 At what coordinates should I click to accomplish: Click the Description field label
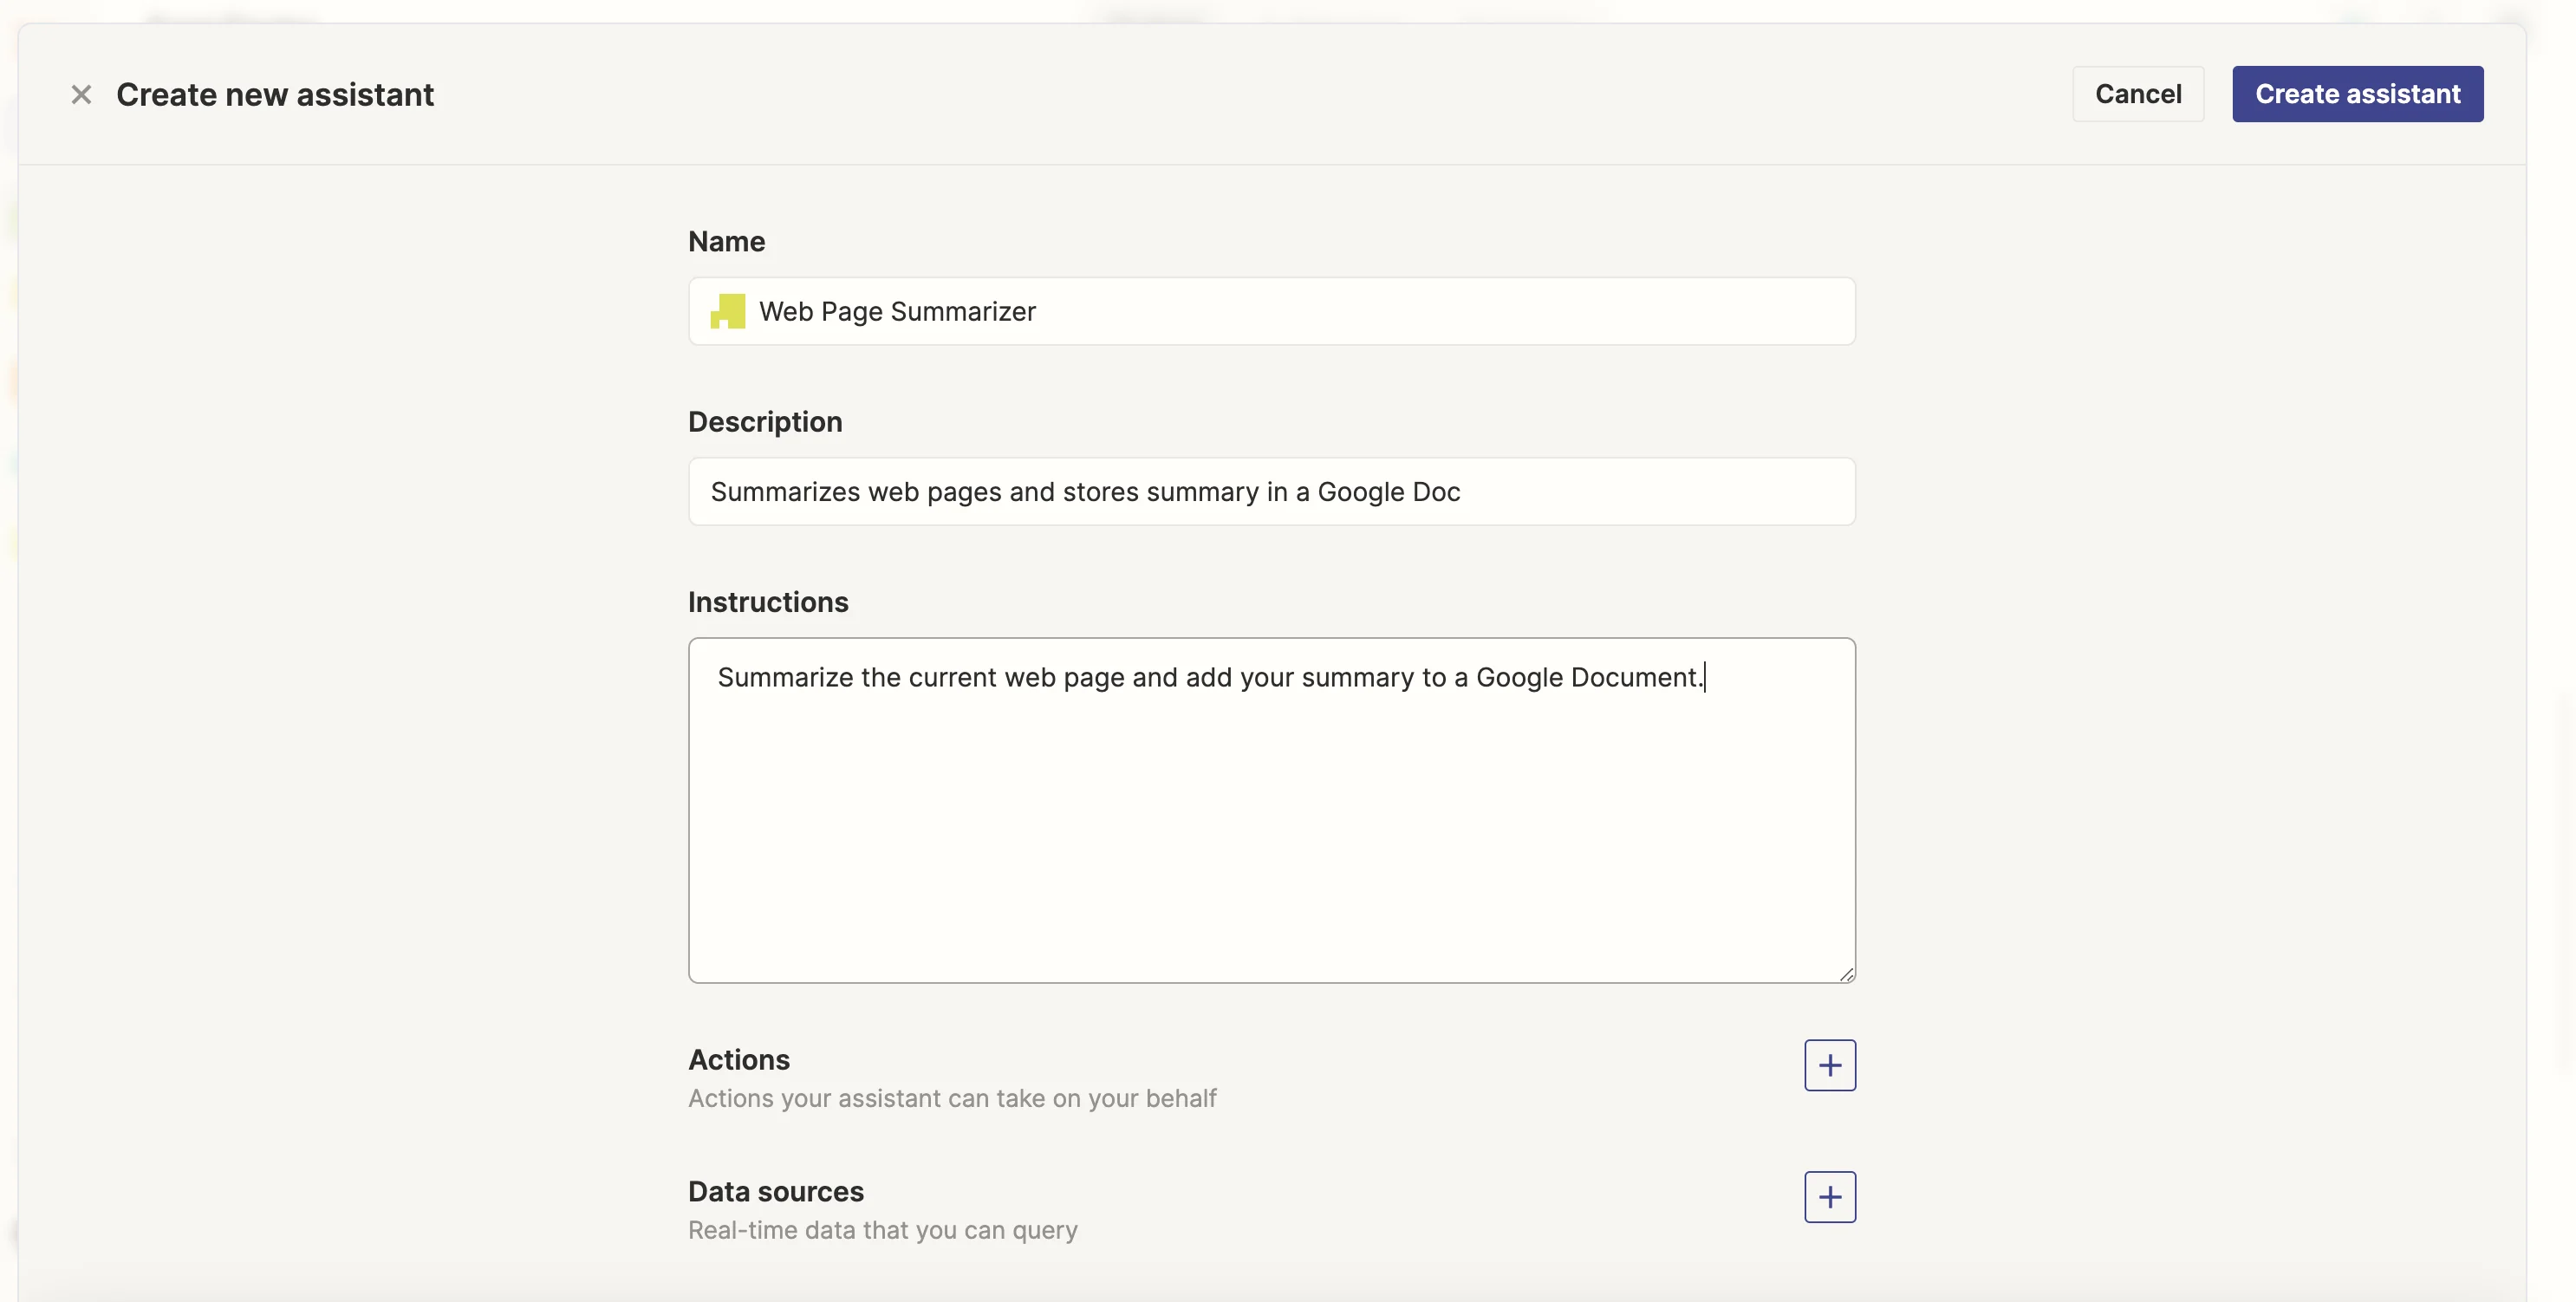pyautogui.click(x=765, y=421)
